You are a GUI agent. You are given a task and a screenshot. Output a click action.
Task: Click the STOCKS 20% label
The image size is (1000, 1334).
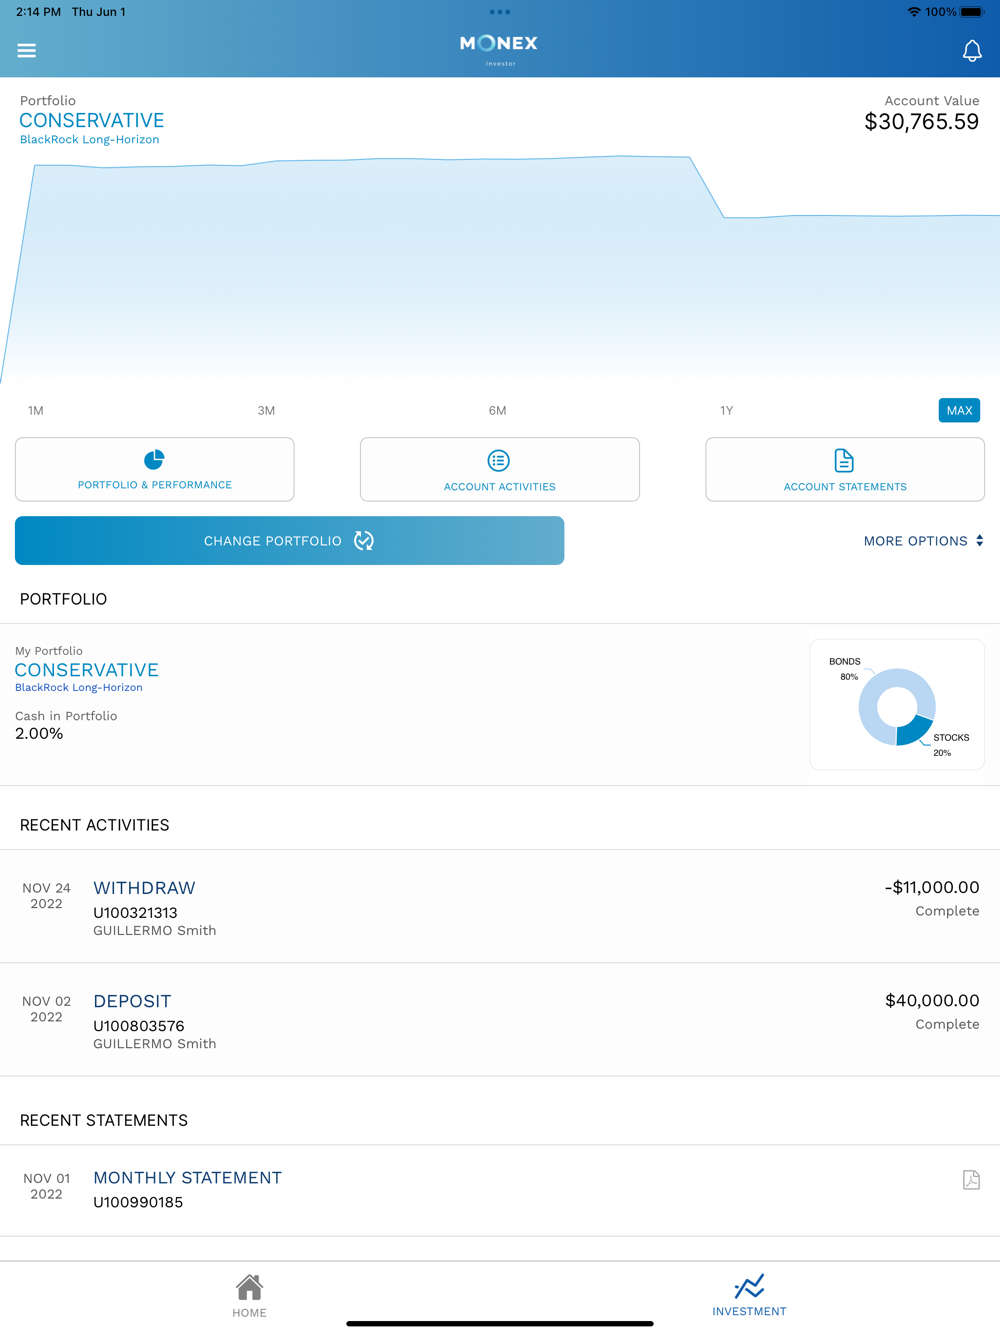(x=950, y=745)
